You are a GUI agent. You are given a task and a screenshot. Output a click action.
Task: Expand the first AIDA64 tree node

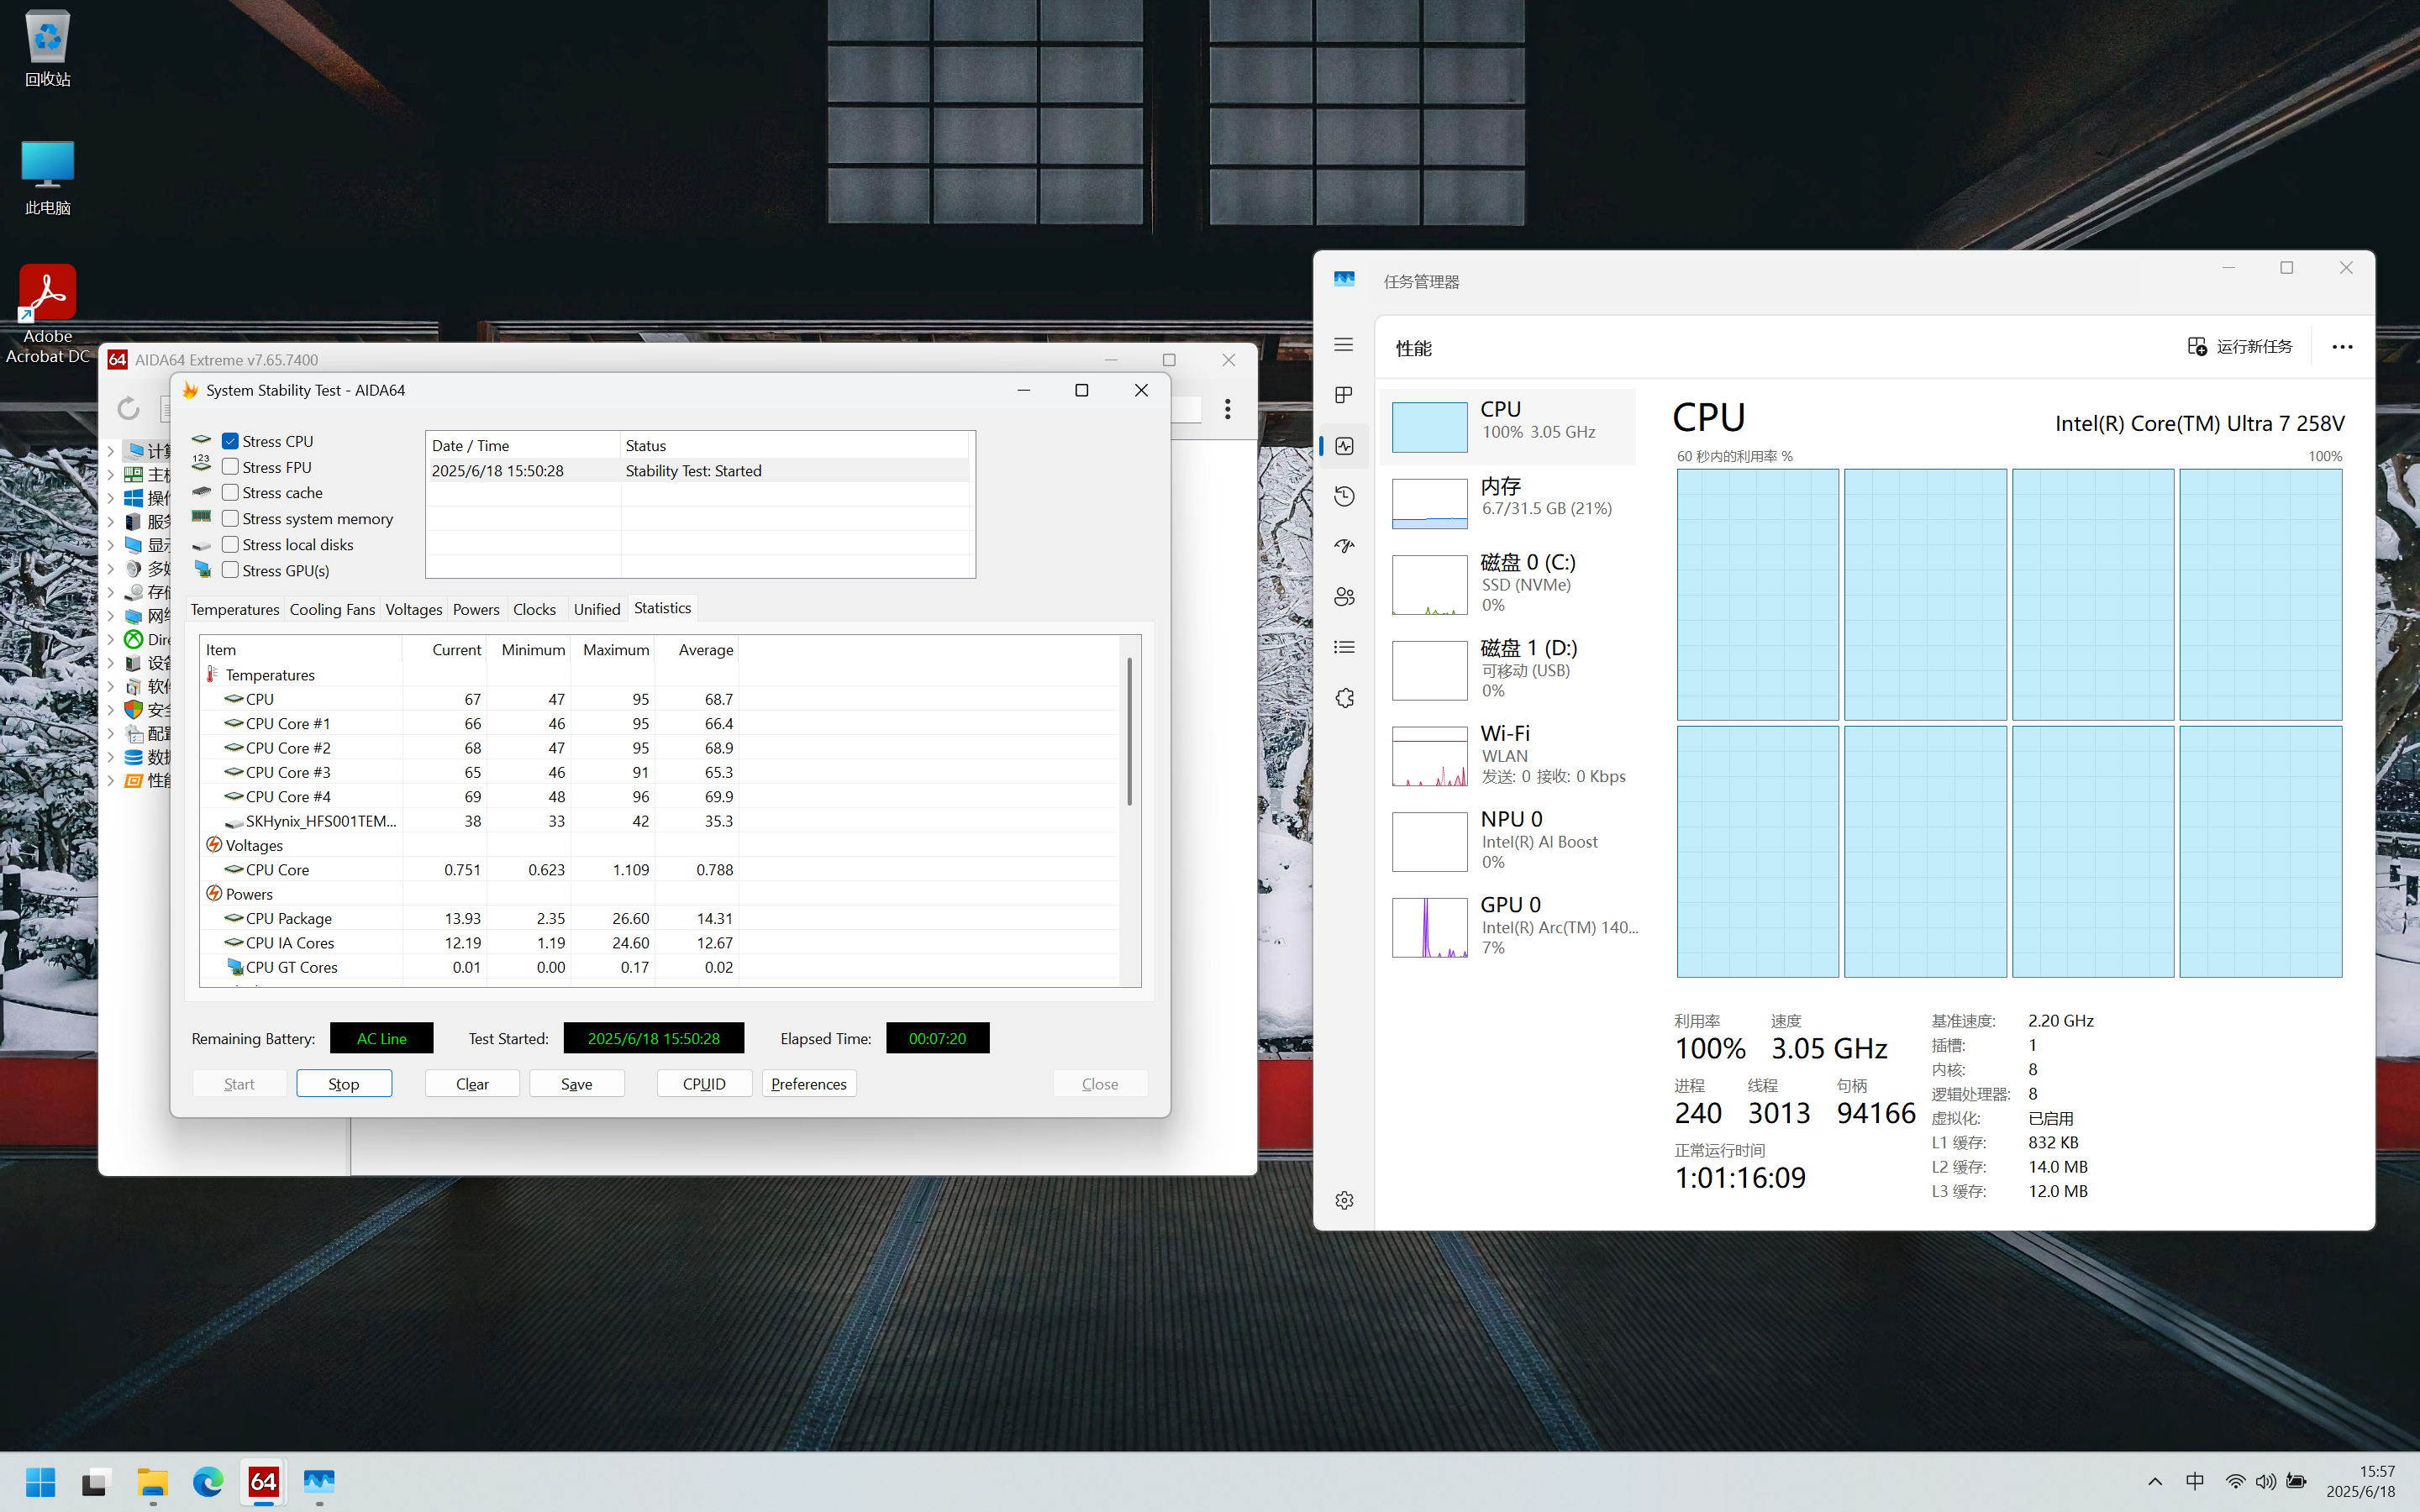click(x=111, y=451)
